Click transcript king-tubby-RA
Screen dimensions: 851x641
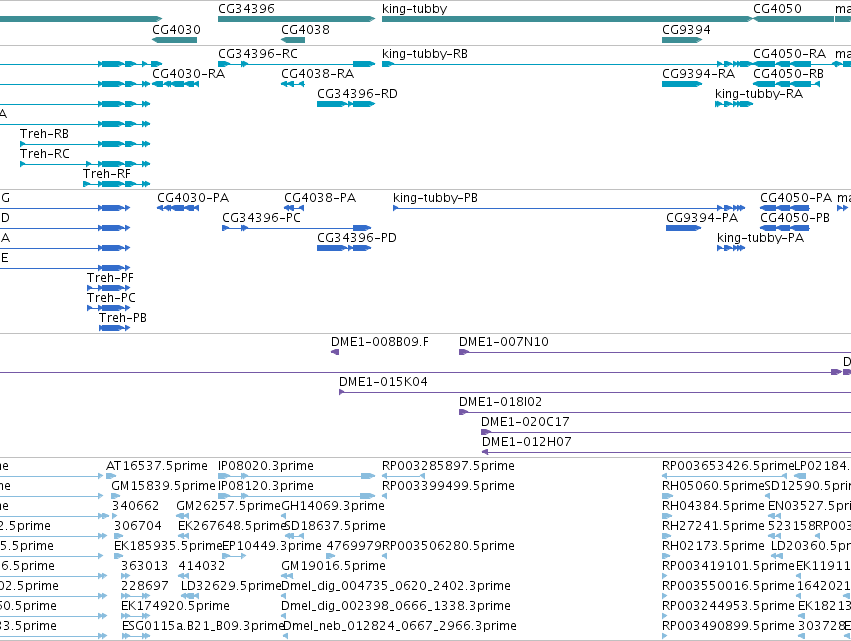point(734,104)
